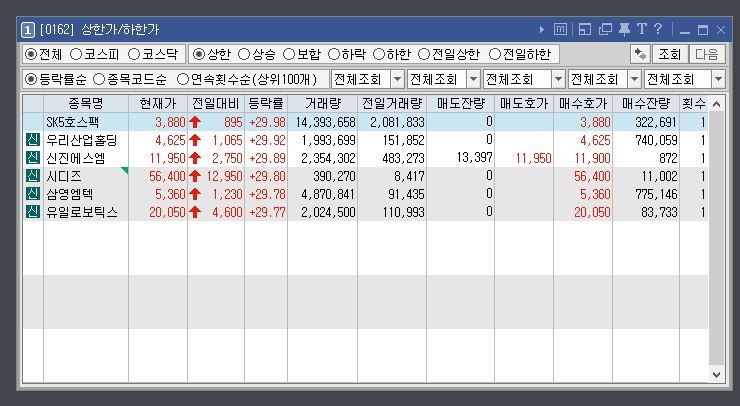Select the 하락 radio button

pos(334,54)
